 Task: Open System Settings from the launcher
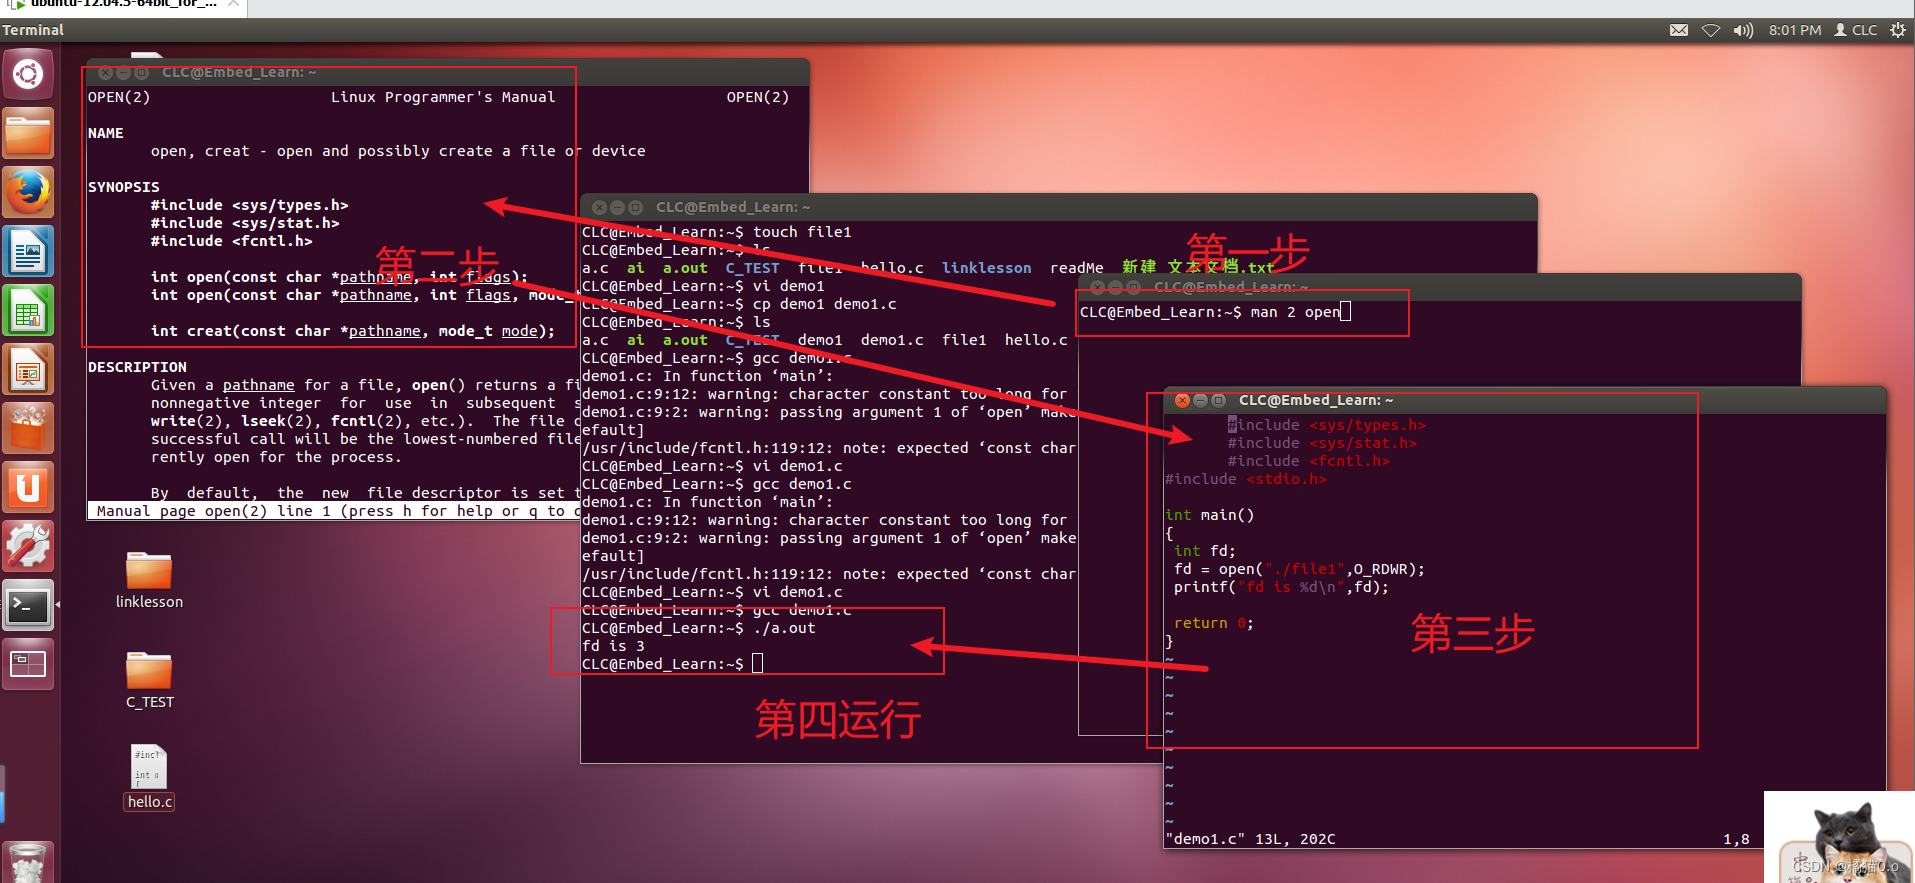coord(28,547)
